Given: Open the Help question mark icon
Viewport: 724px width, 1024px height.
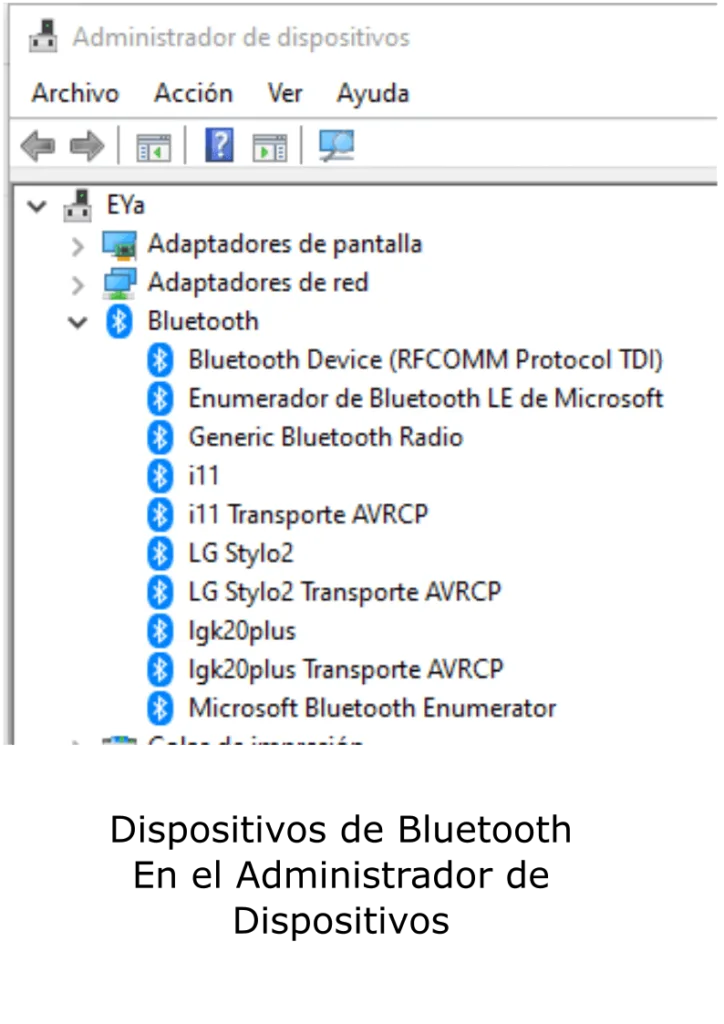Looking at the screenshot, I should [219, 145].
